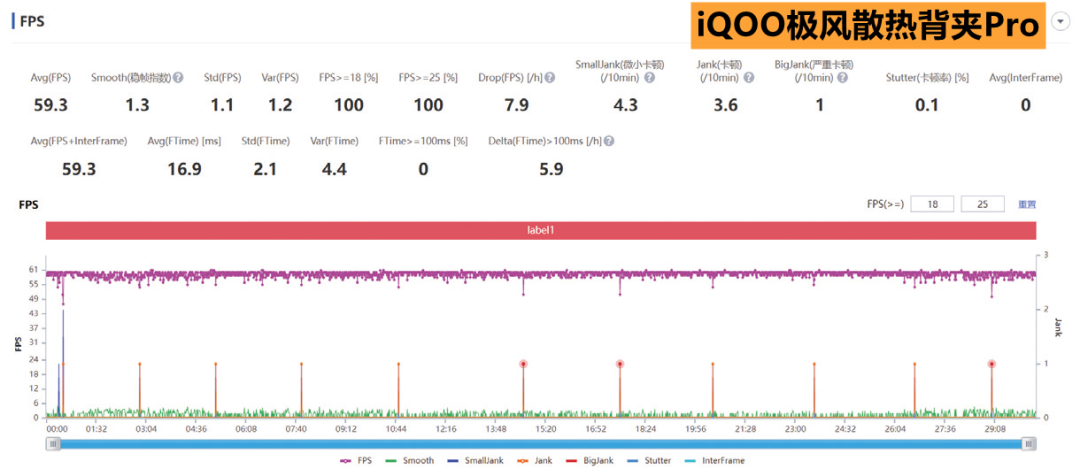Toggle the Smooth series in chart legend
Screen dimensions: 1080x469
[x=410, y=460]
